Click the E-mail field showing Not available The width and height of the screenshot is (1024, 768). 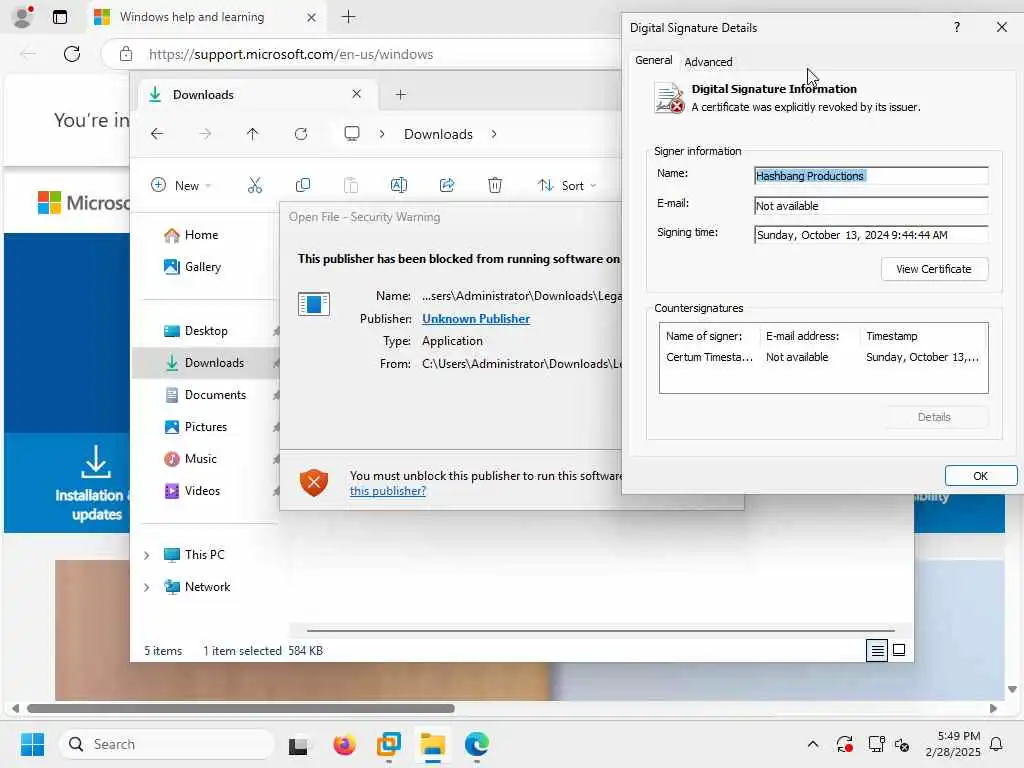tap(871, 206)
